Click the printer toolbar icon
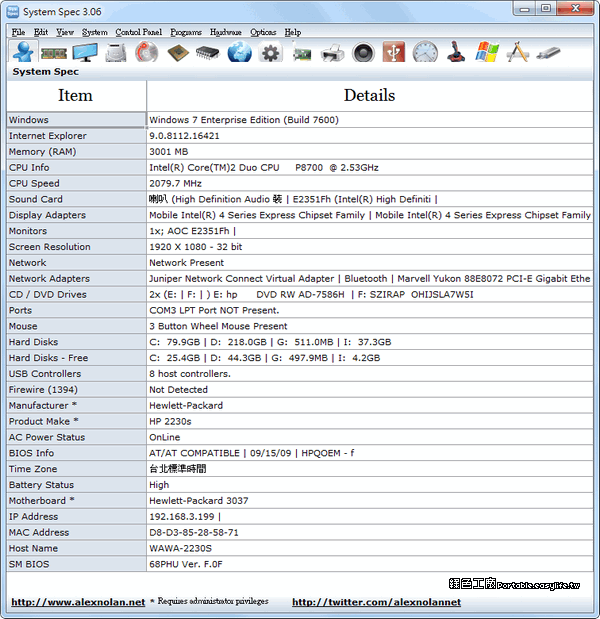The height and width of the screenshot is (619, 600). coord(332,53)
